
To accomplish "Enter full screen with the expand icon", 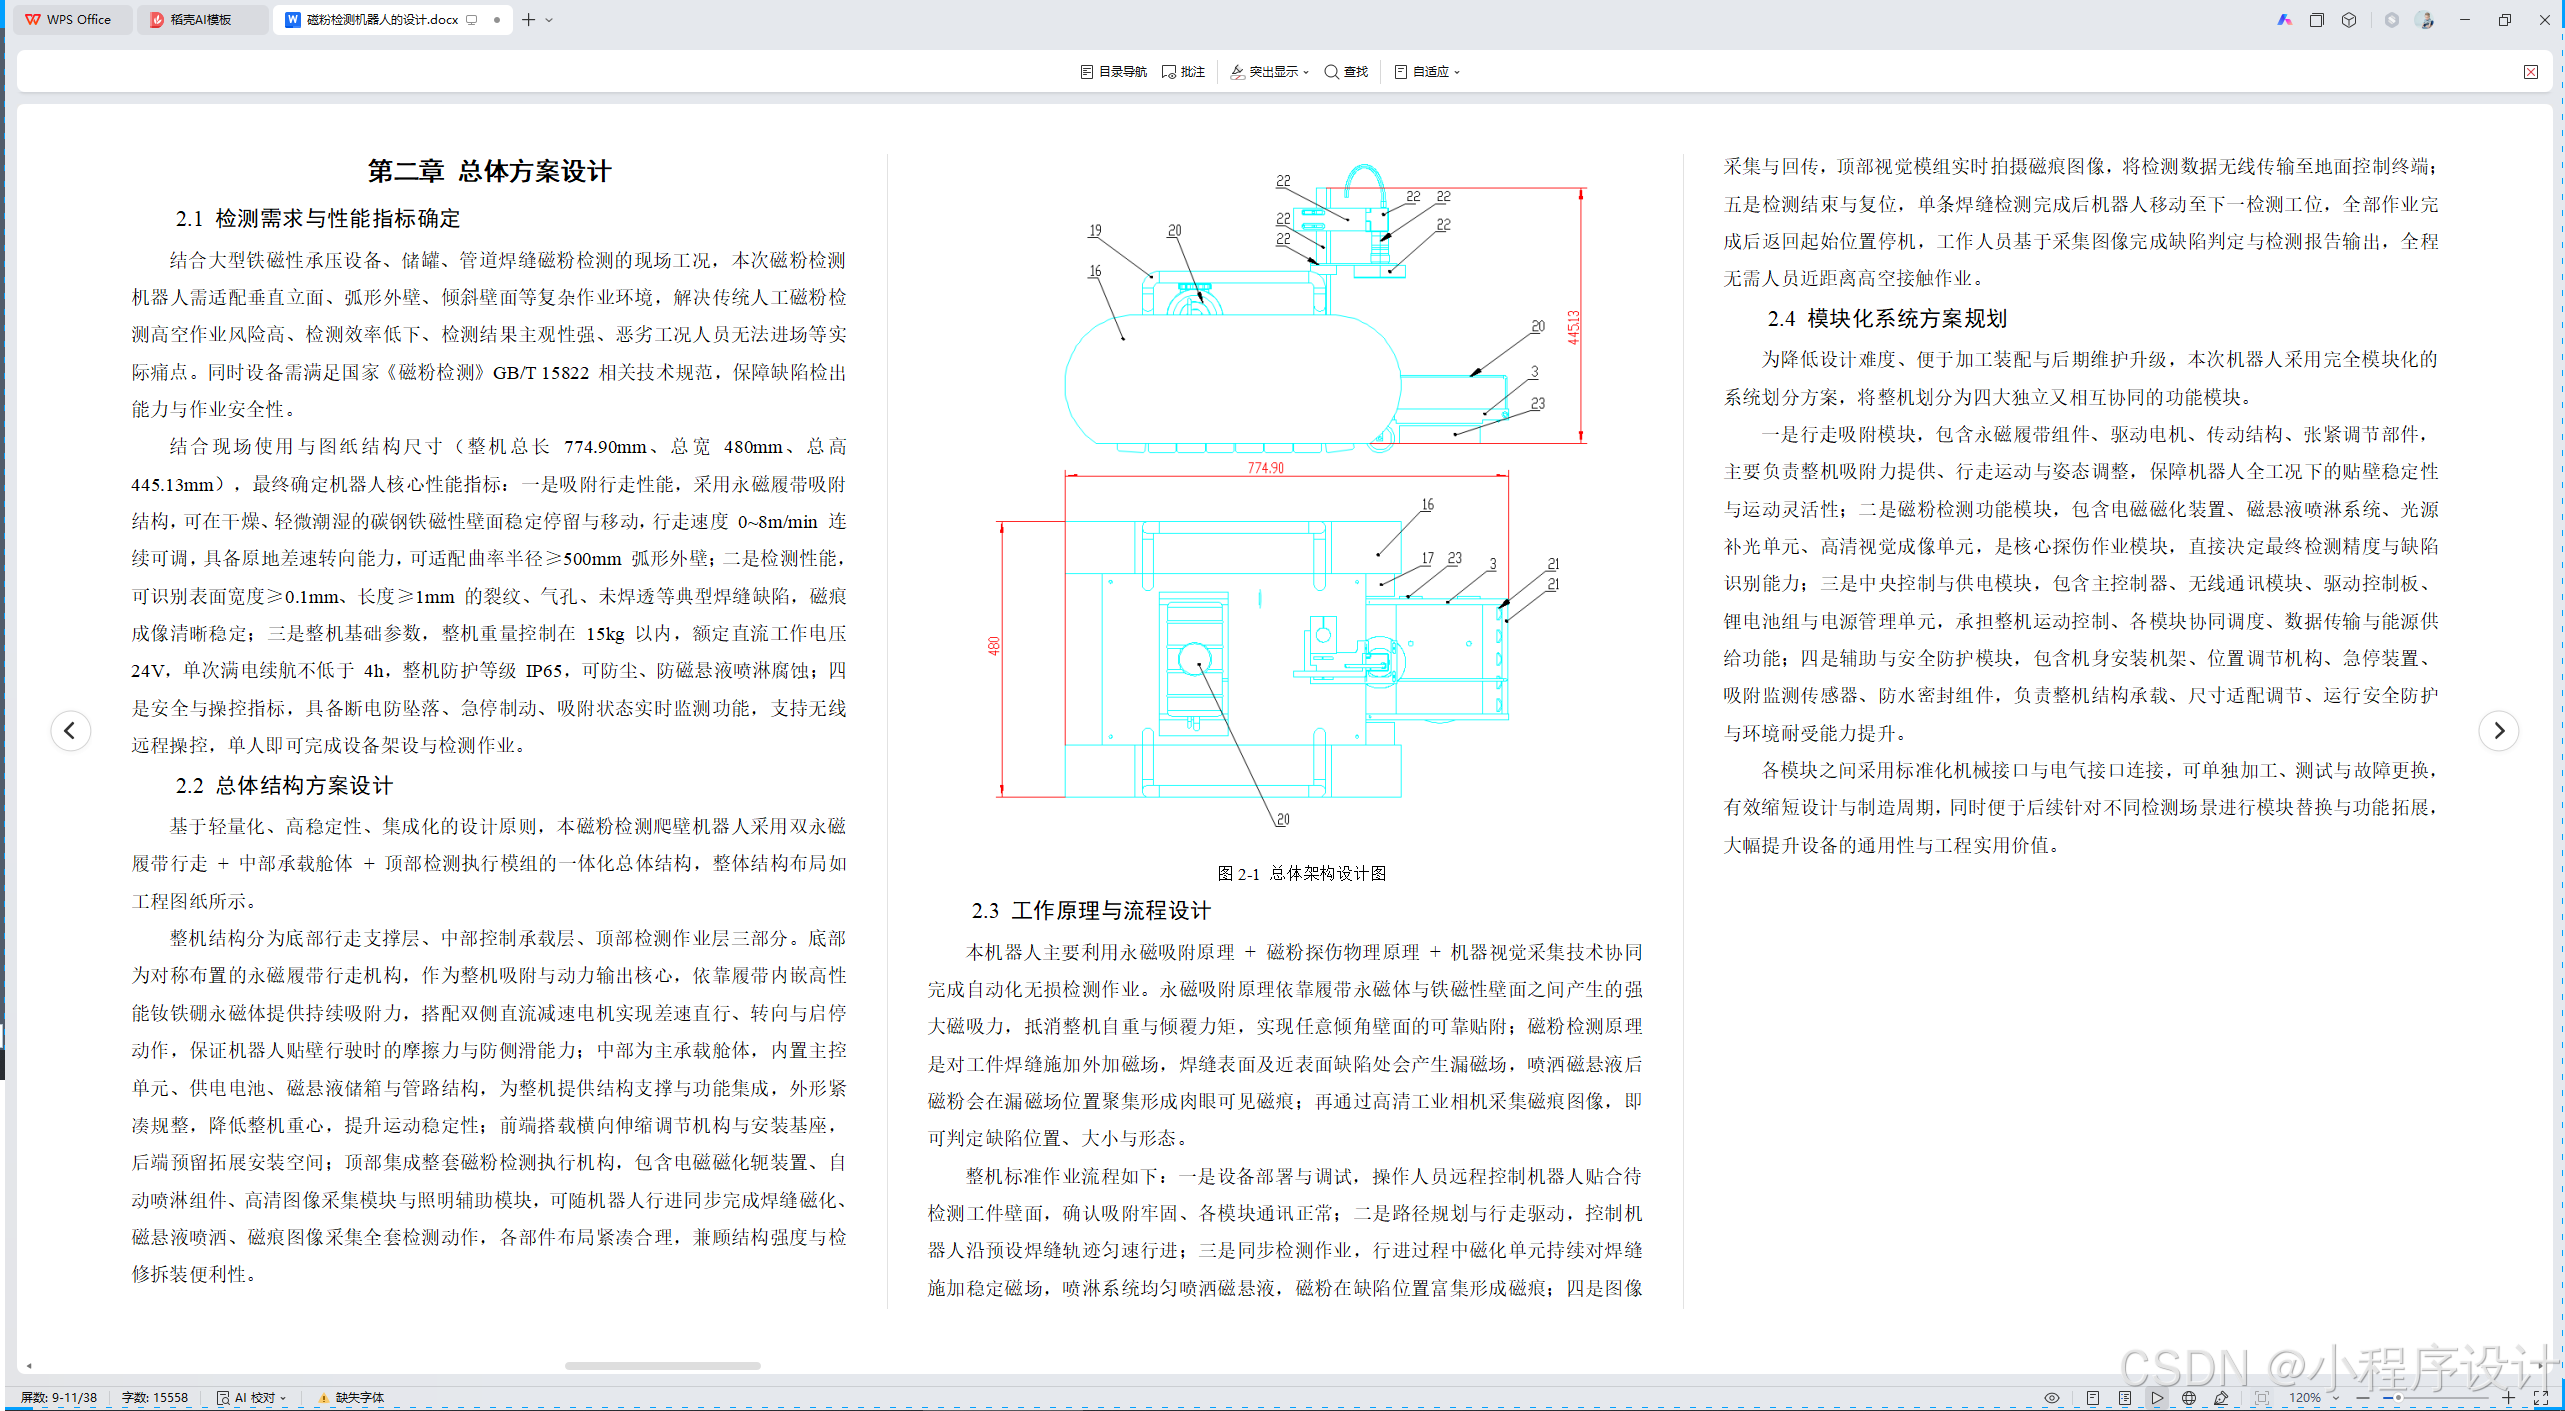I will tap(2541, 1398).
